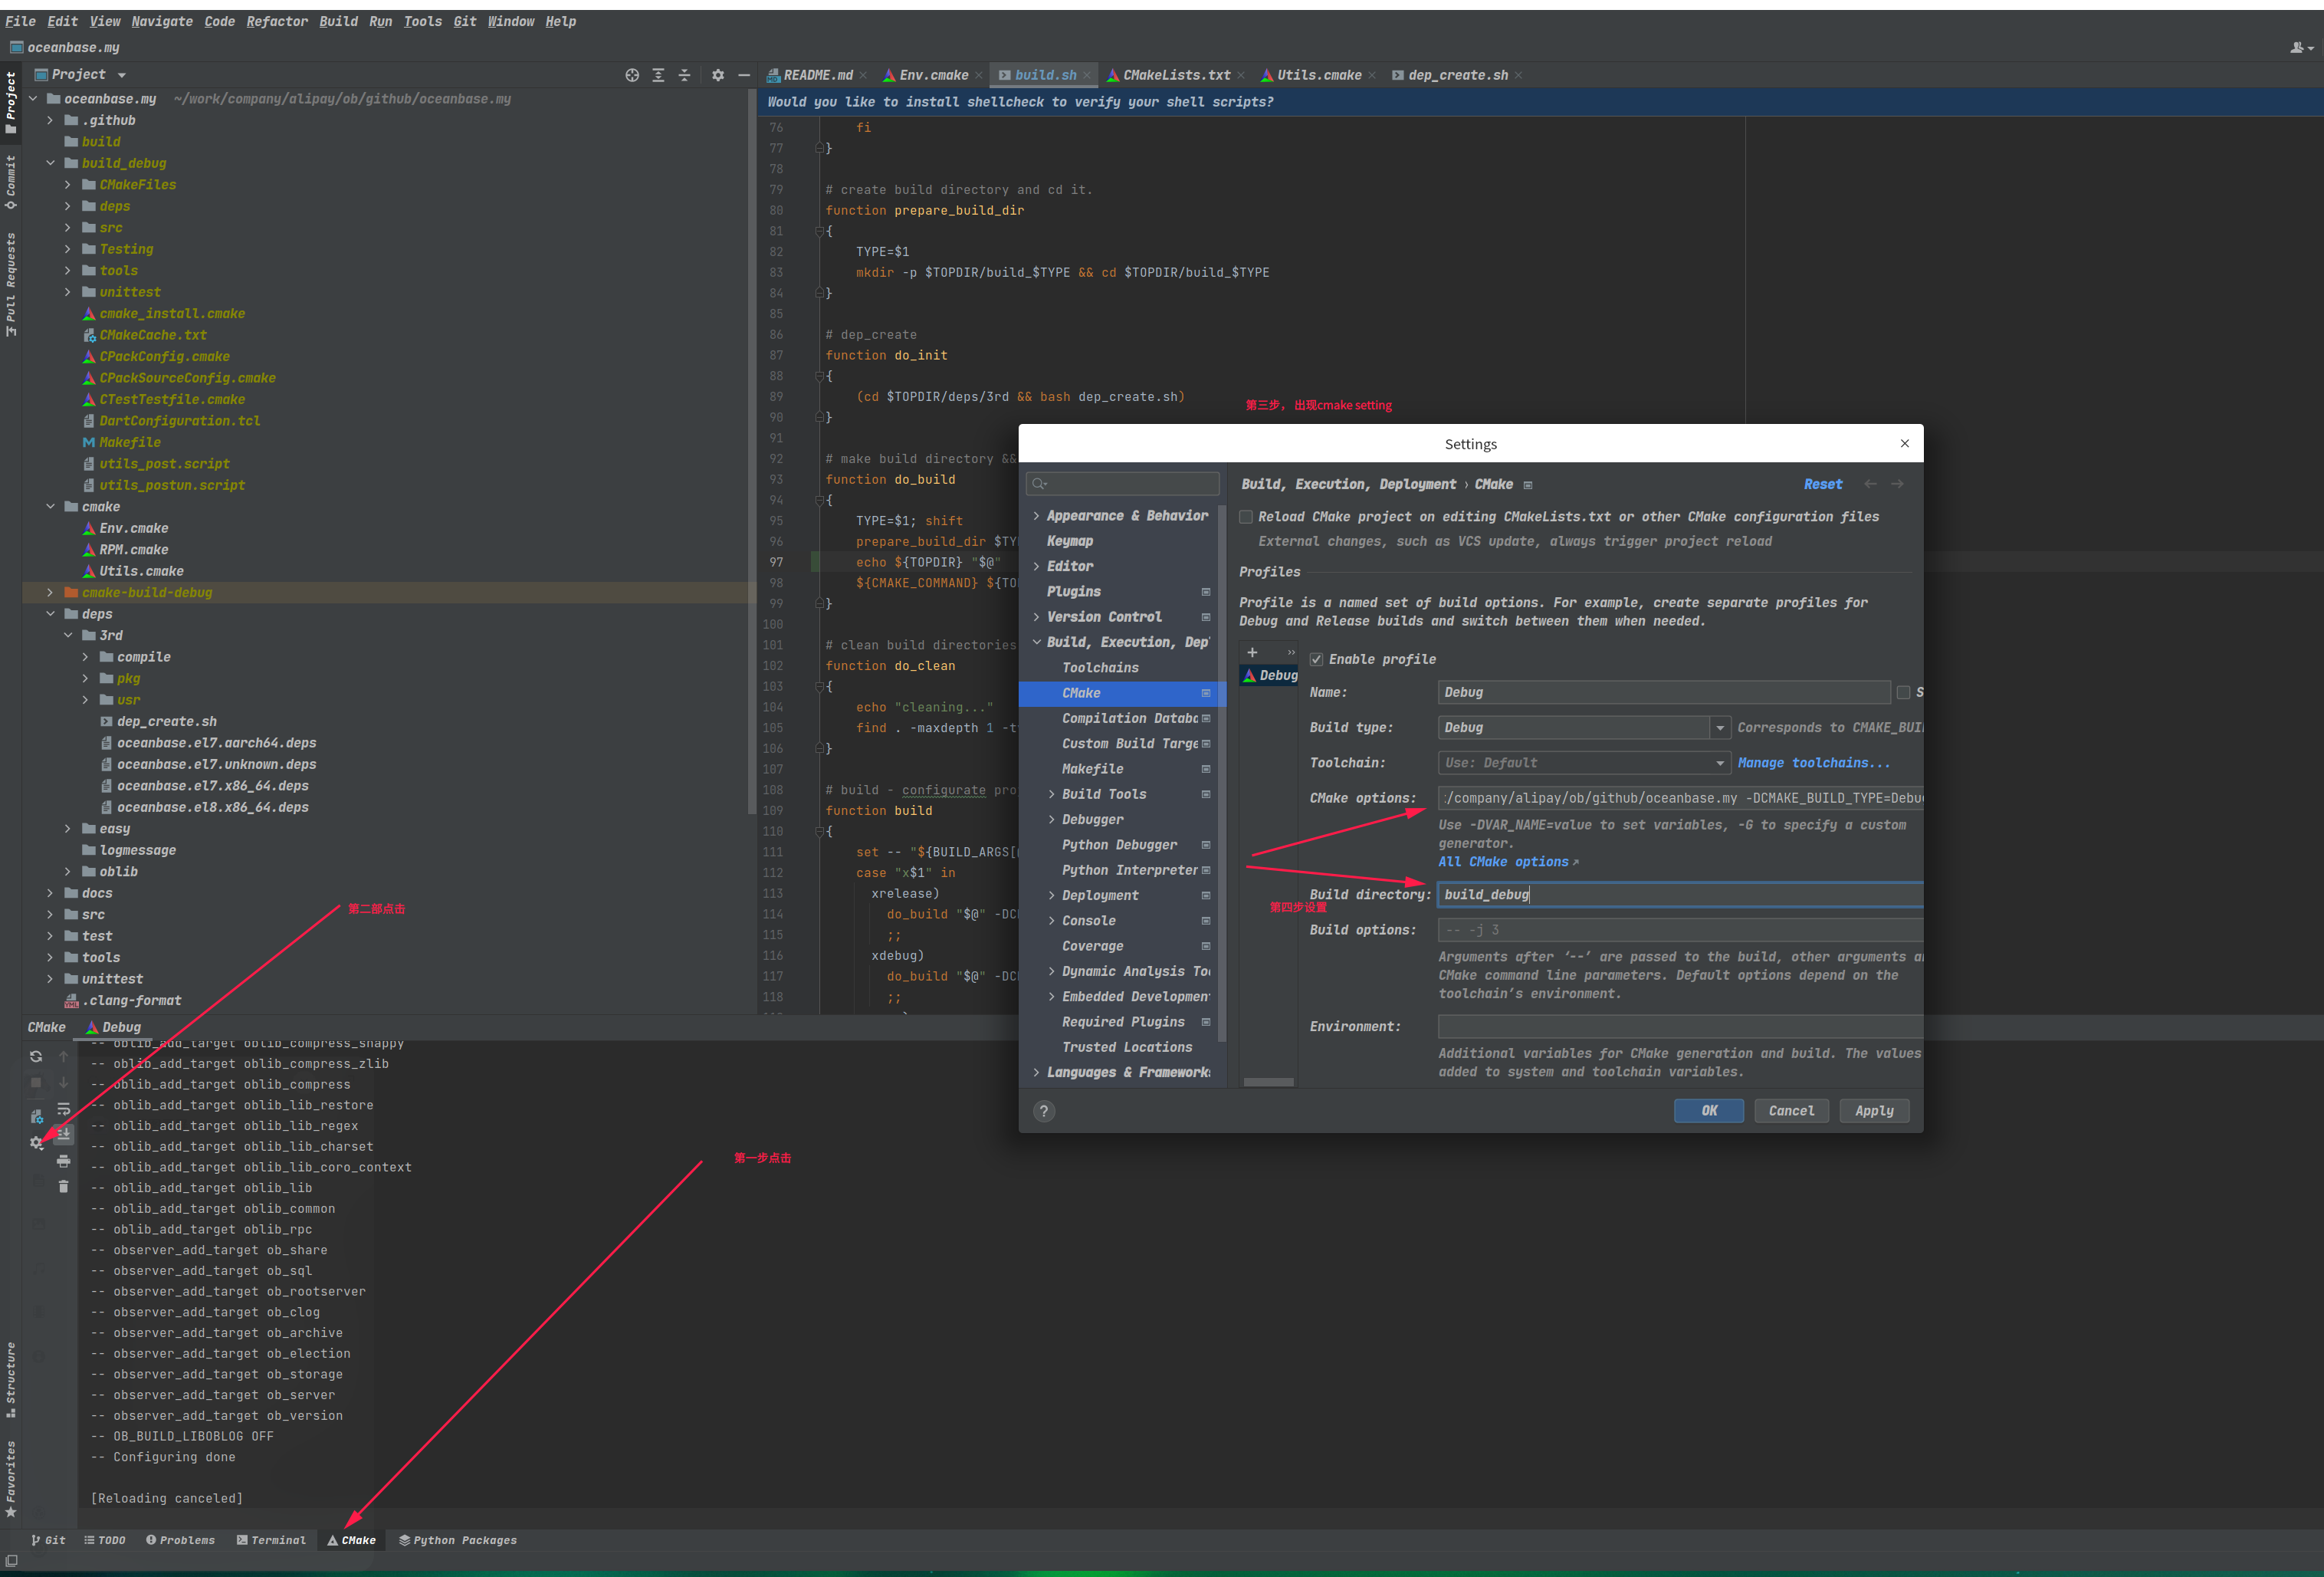
Task: Click the down arrow in CMake panel
Action: point(63,1082)
